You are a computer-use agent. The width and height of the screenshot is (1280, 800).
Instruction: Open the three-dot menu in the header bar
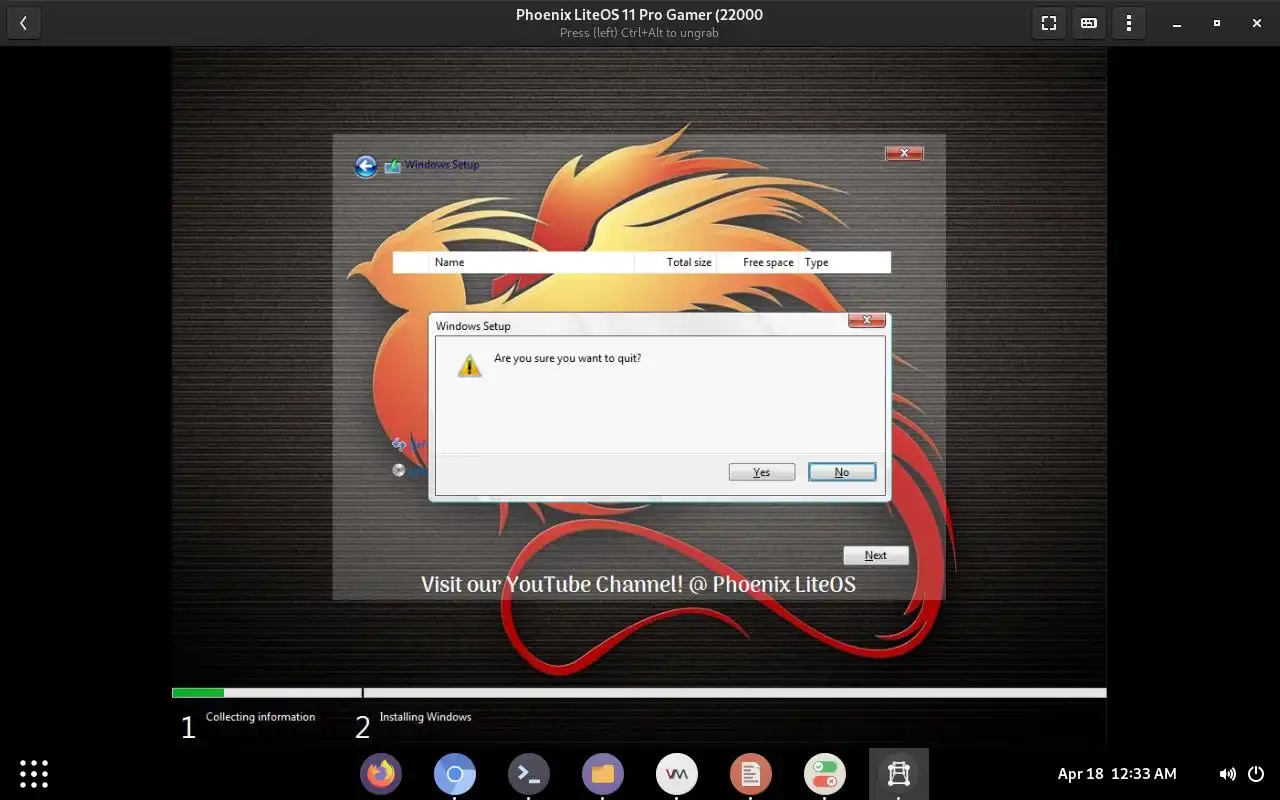pyautogui.click(x=1129, y=23)
